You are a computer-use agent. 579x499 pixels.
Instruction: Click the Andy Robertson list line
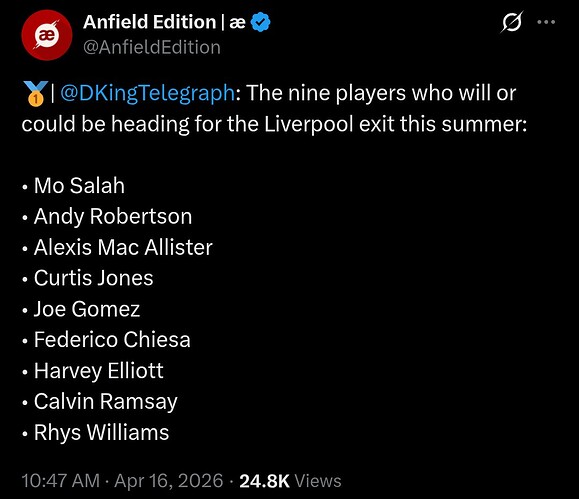(x=107, y=216)
